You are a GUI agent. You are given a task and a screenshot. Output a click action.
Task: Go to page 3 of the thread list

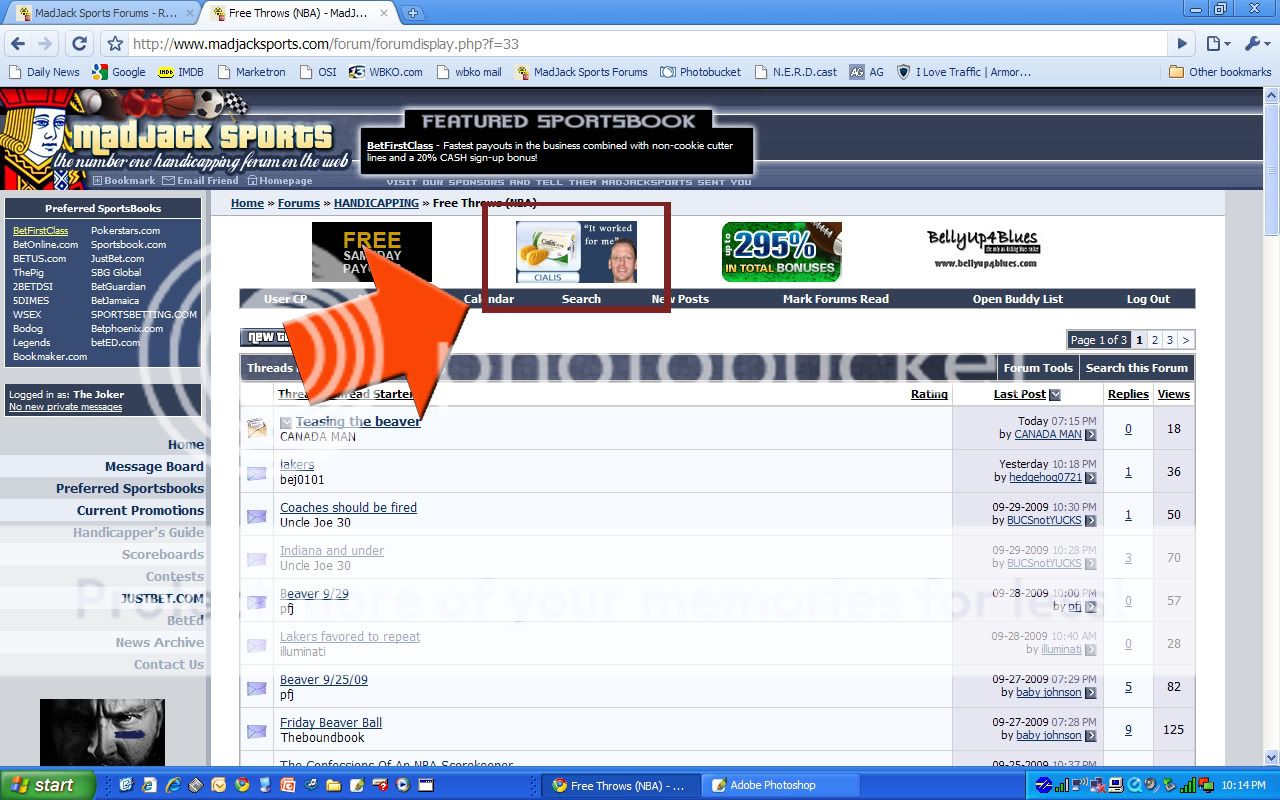1169,340
